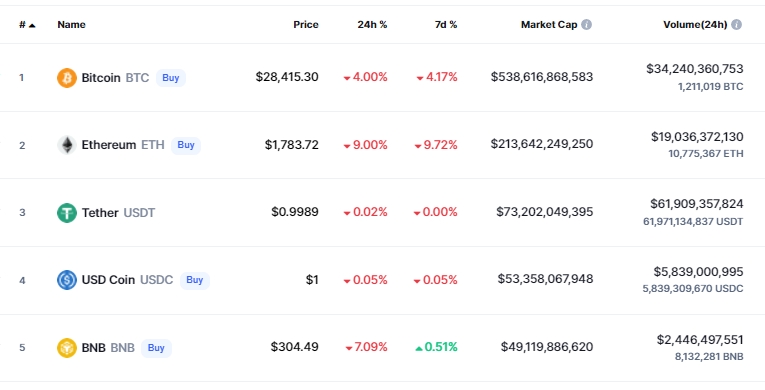Open the Volume(24h) info icon
Viewport: 765px width, 390px height.
tap(736, 24)
